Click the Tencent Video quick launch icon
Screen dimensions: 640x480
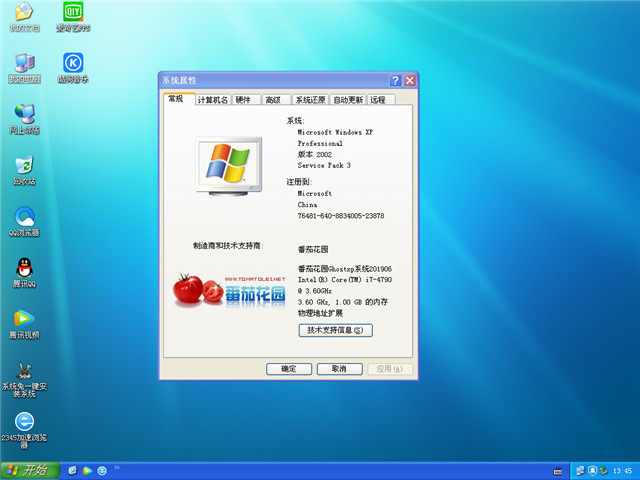click(x=87, y=471)
